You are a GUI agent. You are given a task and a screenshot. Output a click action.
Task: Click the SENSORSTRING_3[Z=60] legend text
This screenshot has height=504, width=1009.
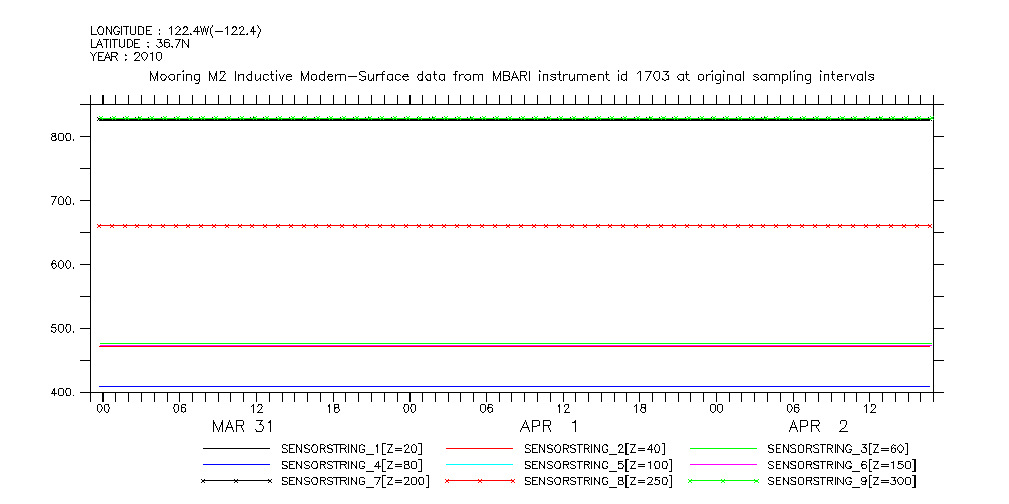[838, 449]
